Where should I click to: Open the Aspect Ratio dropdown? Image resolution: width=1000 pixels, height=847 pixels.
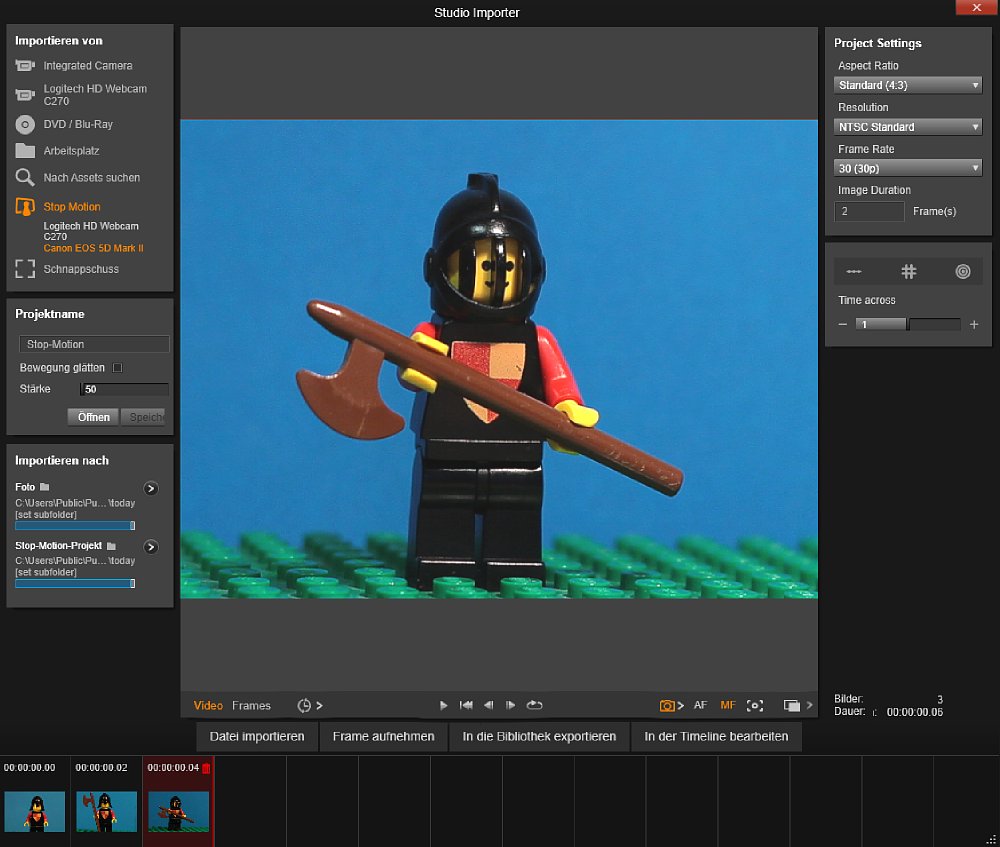point(908,85)
